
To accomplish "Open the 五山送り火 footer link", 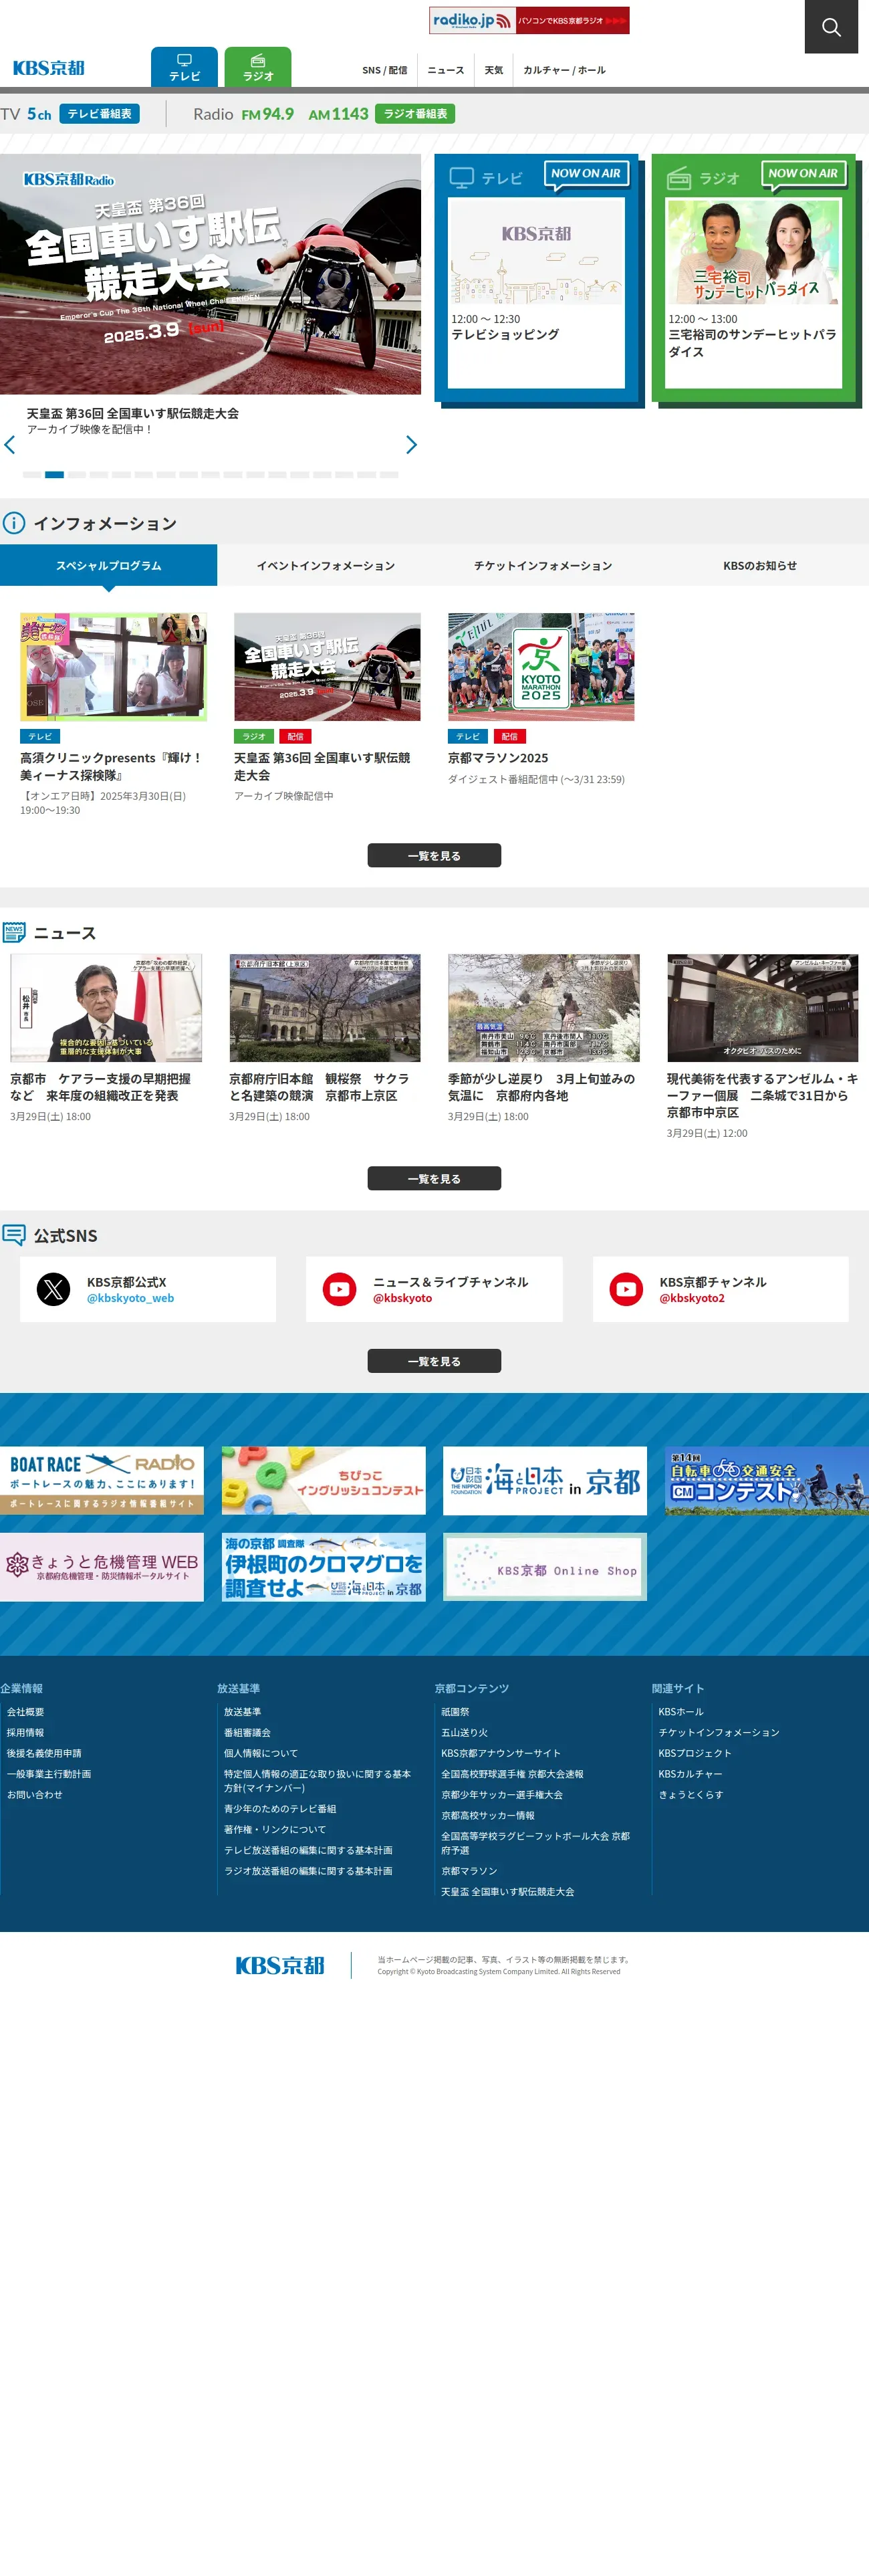I will point(464,1733).
